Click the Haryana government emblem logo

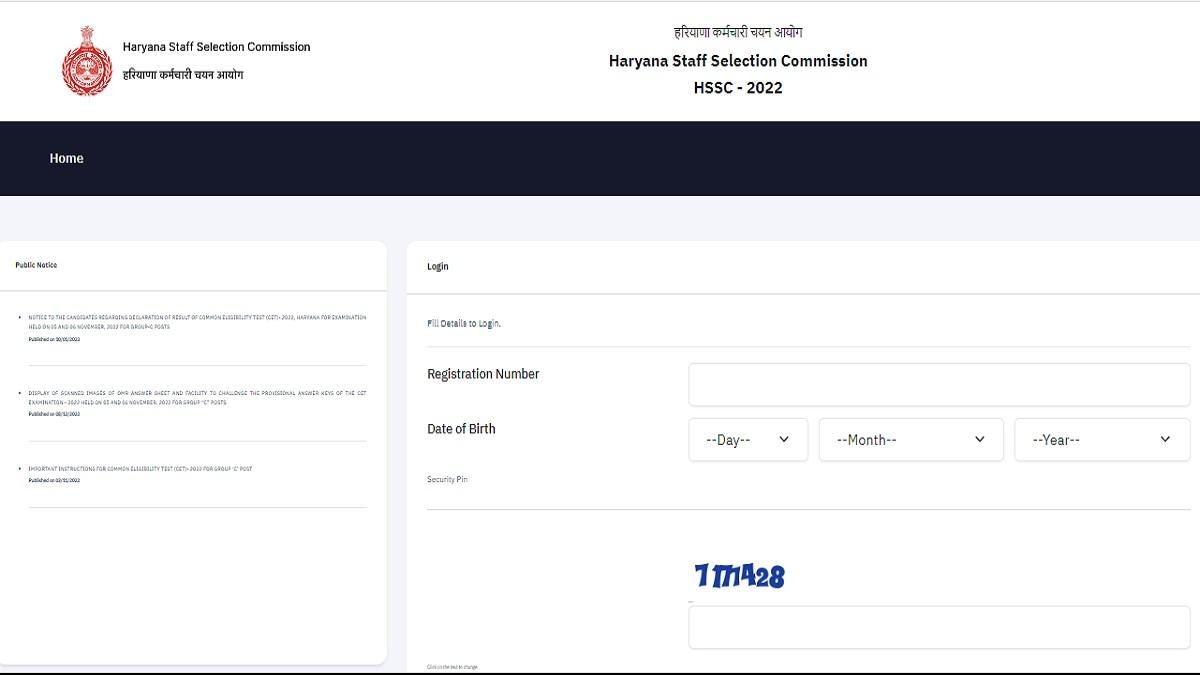[87, 61]
